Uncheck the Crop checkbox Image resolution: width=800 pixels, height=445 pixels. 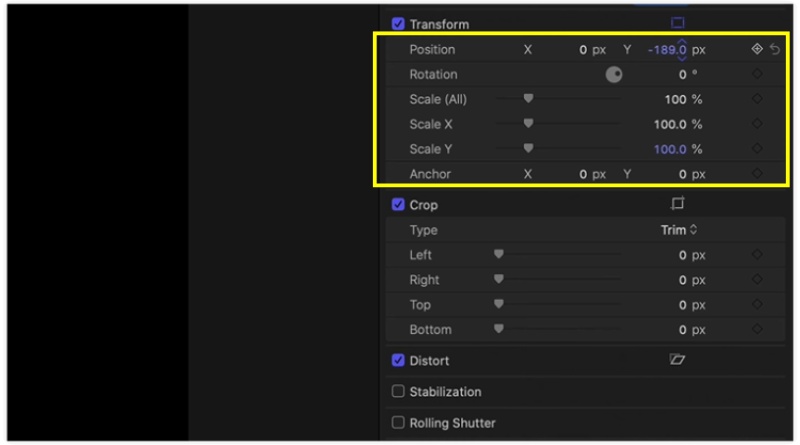click(398, 205)
